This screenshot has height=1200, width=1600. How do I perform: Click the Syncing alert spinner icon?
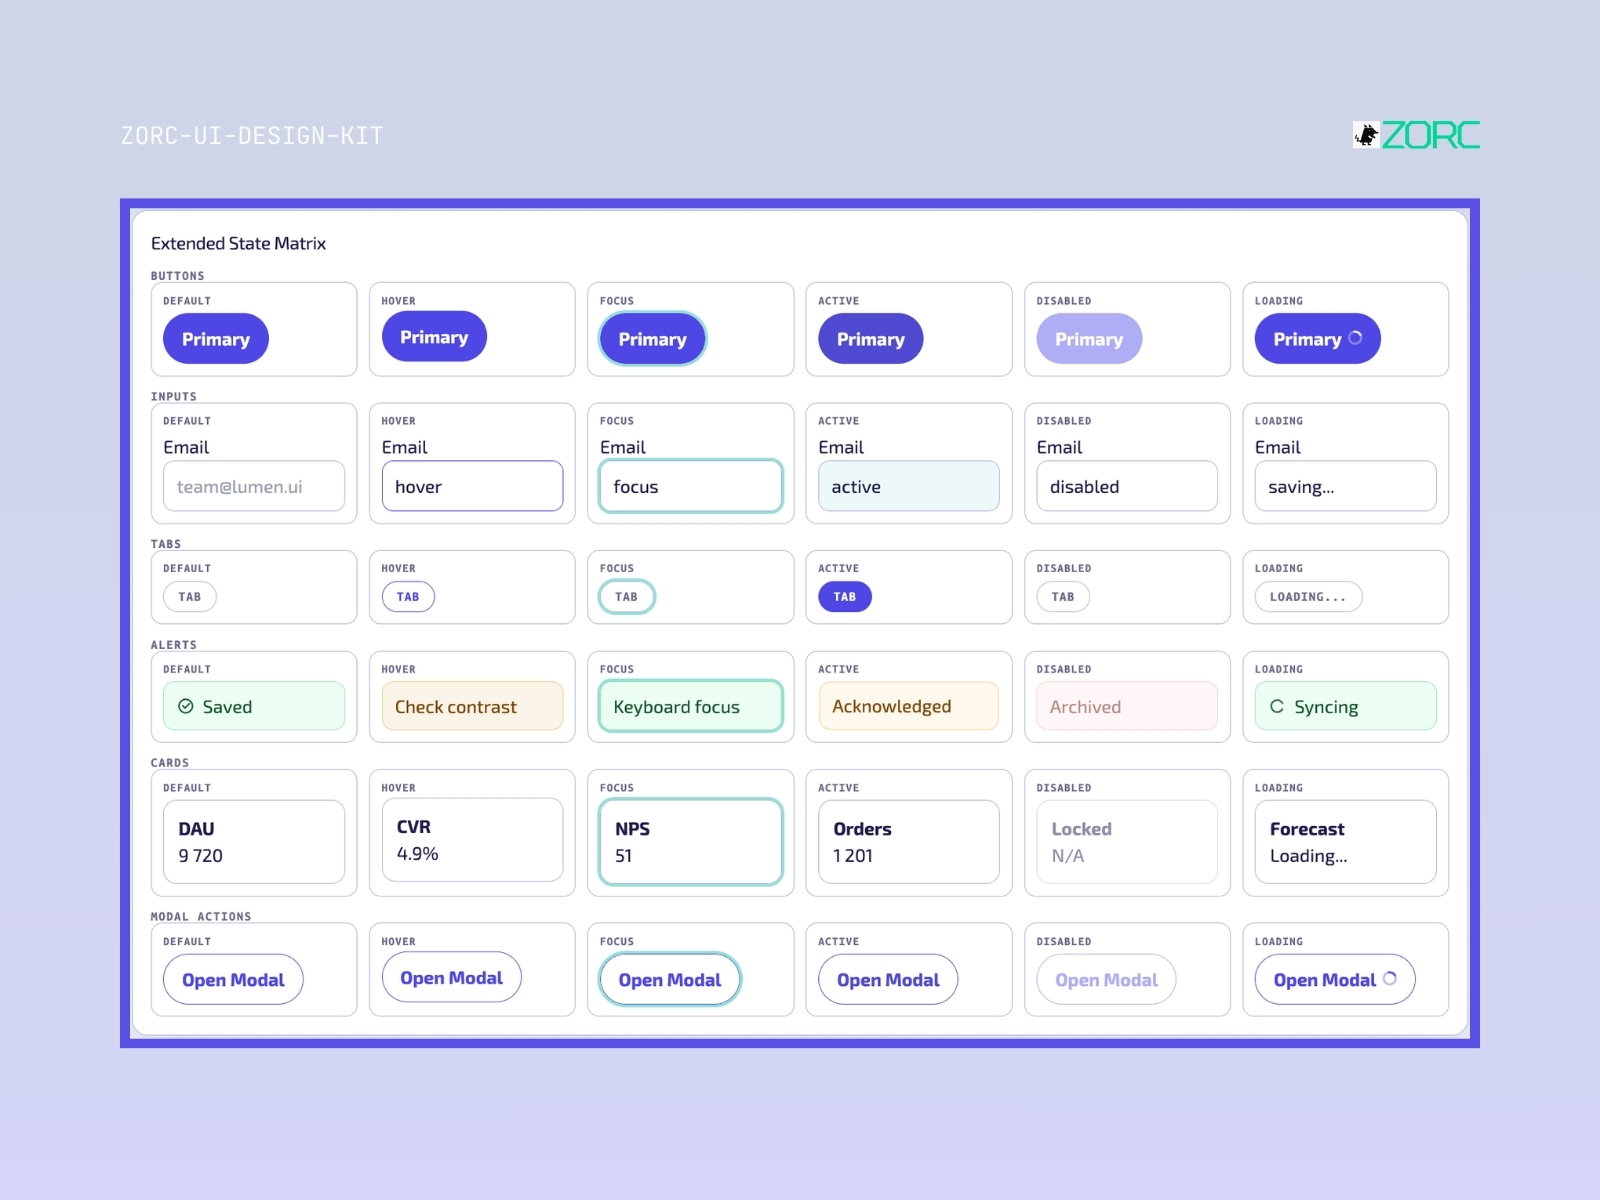click(x=1277, y=706)
